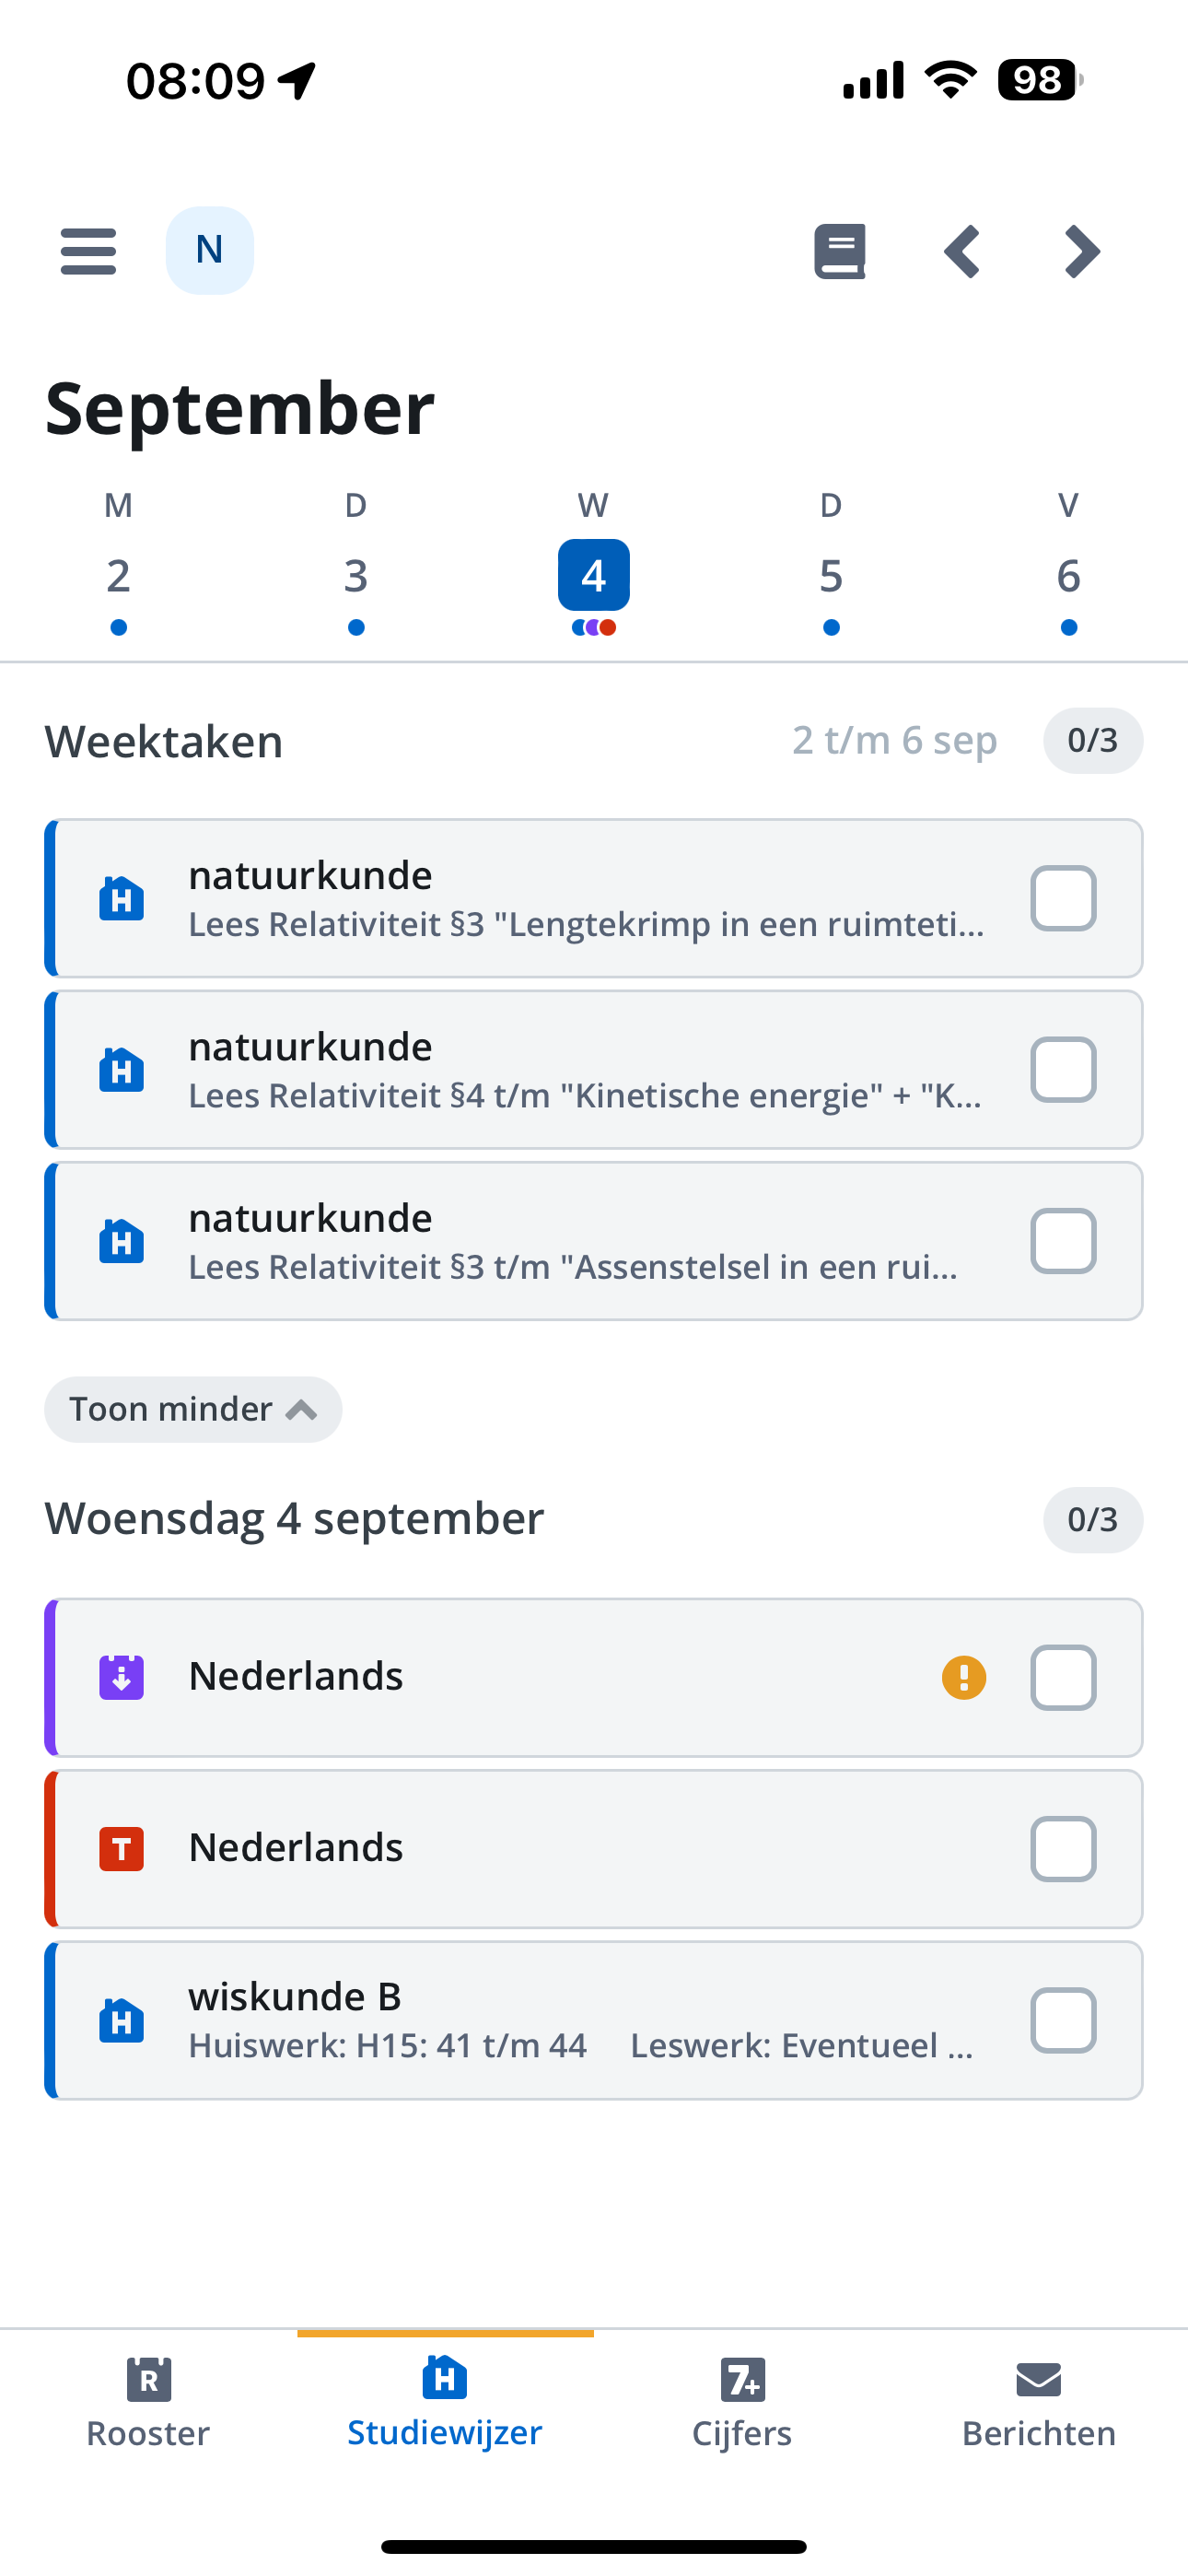The height and width of the screenshot is (2576, 1188).
Task: Mark the Nederlands test item as done
Action: [x=1063, y=1849]
